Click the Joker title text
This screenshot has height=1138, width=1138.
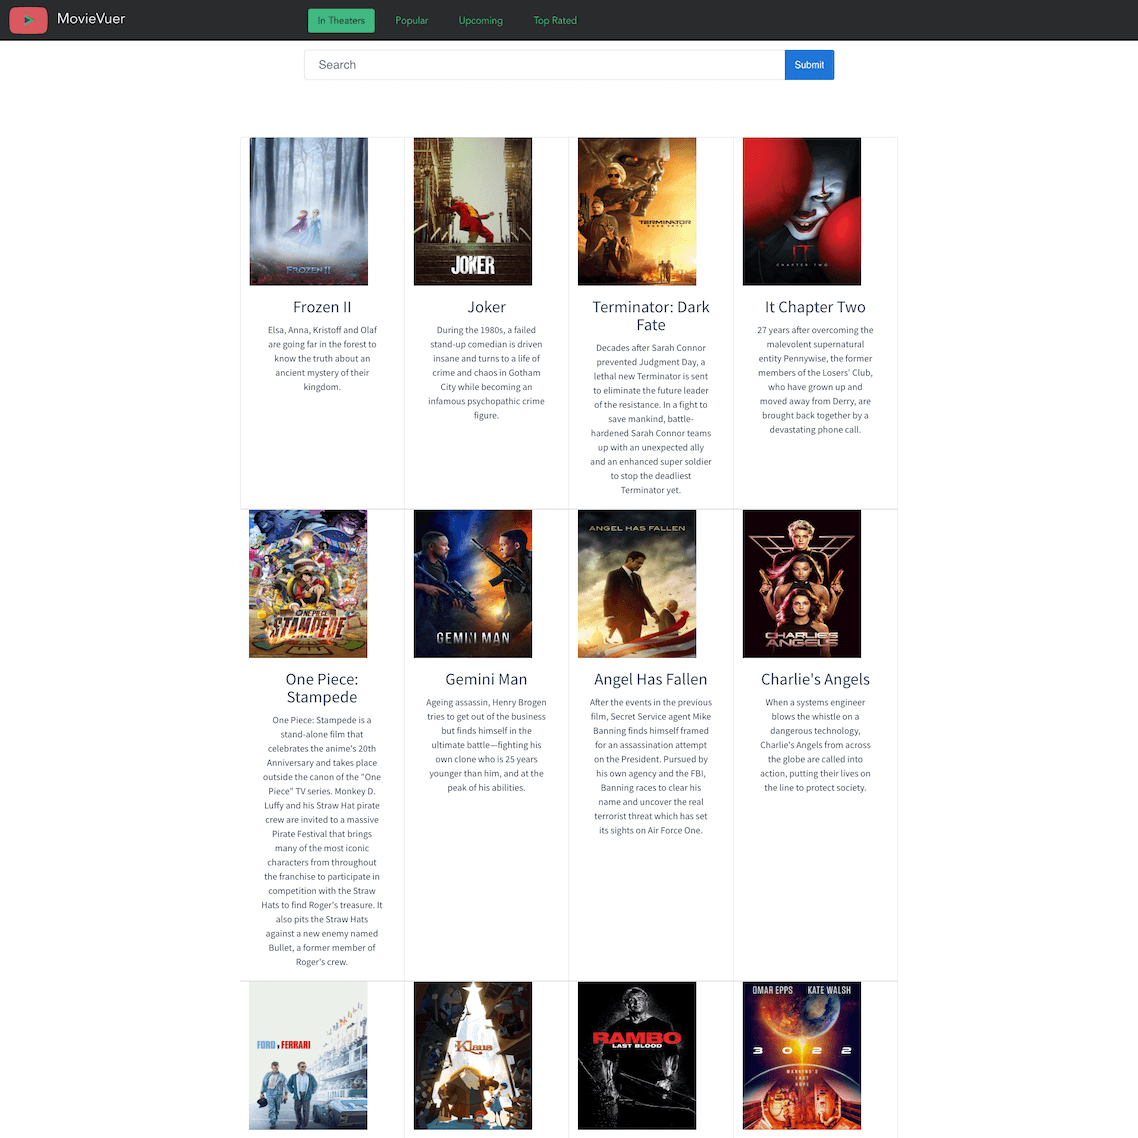486,307
